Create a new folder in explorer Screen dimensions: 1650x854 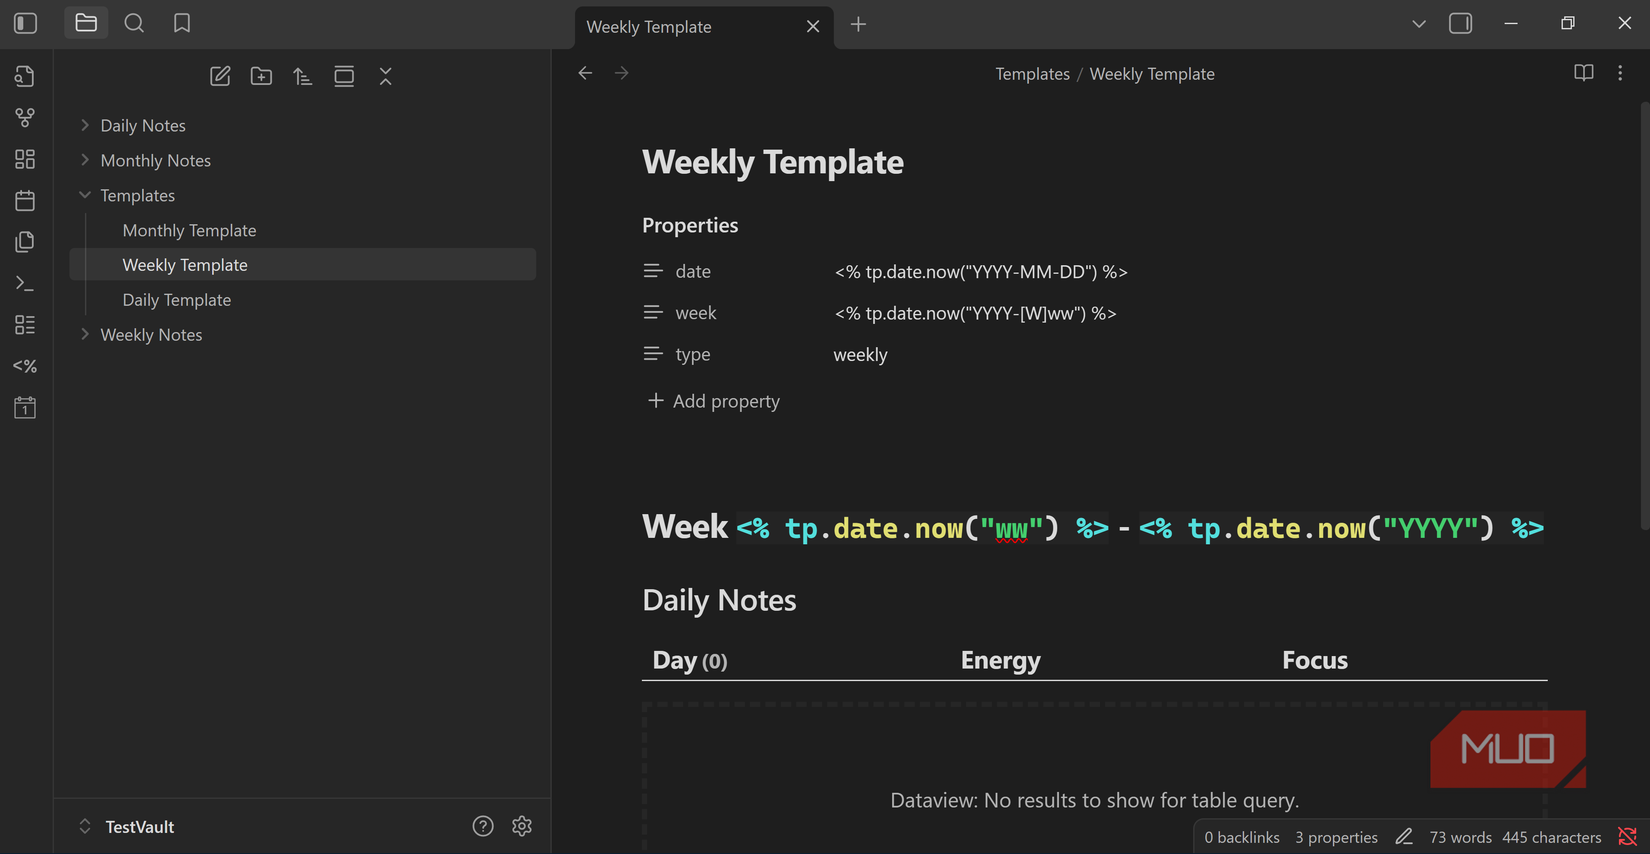pyautogui.click(x=261, y=76)
